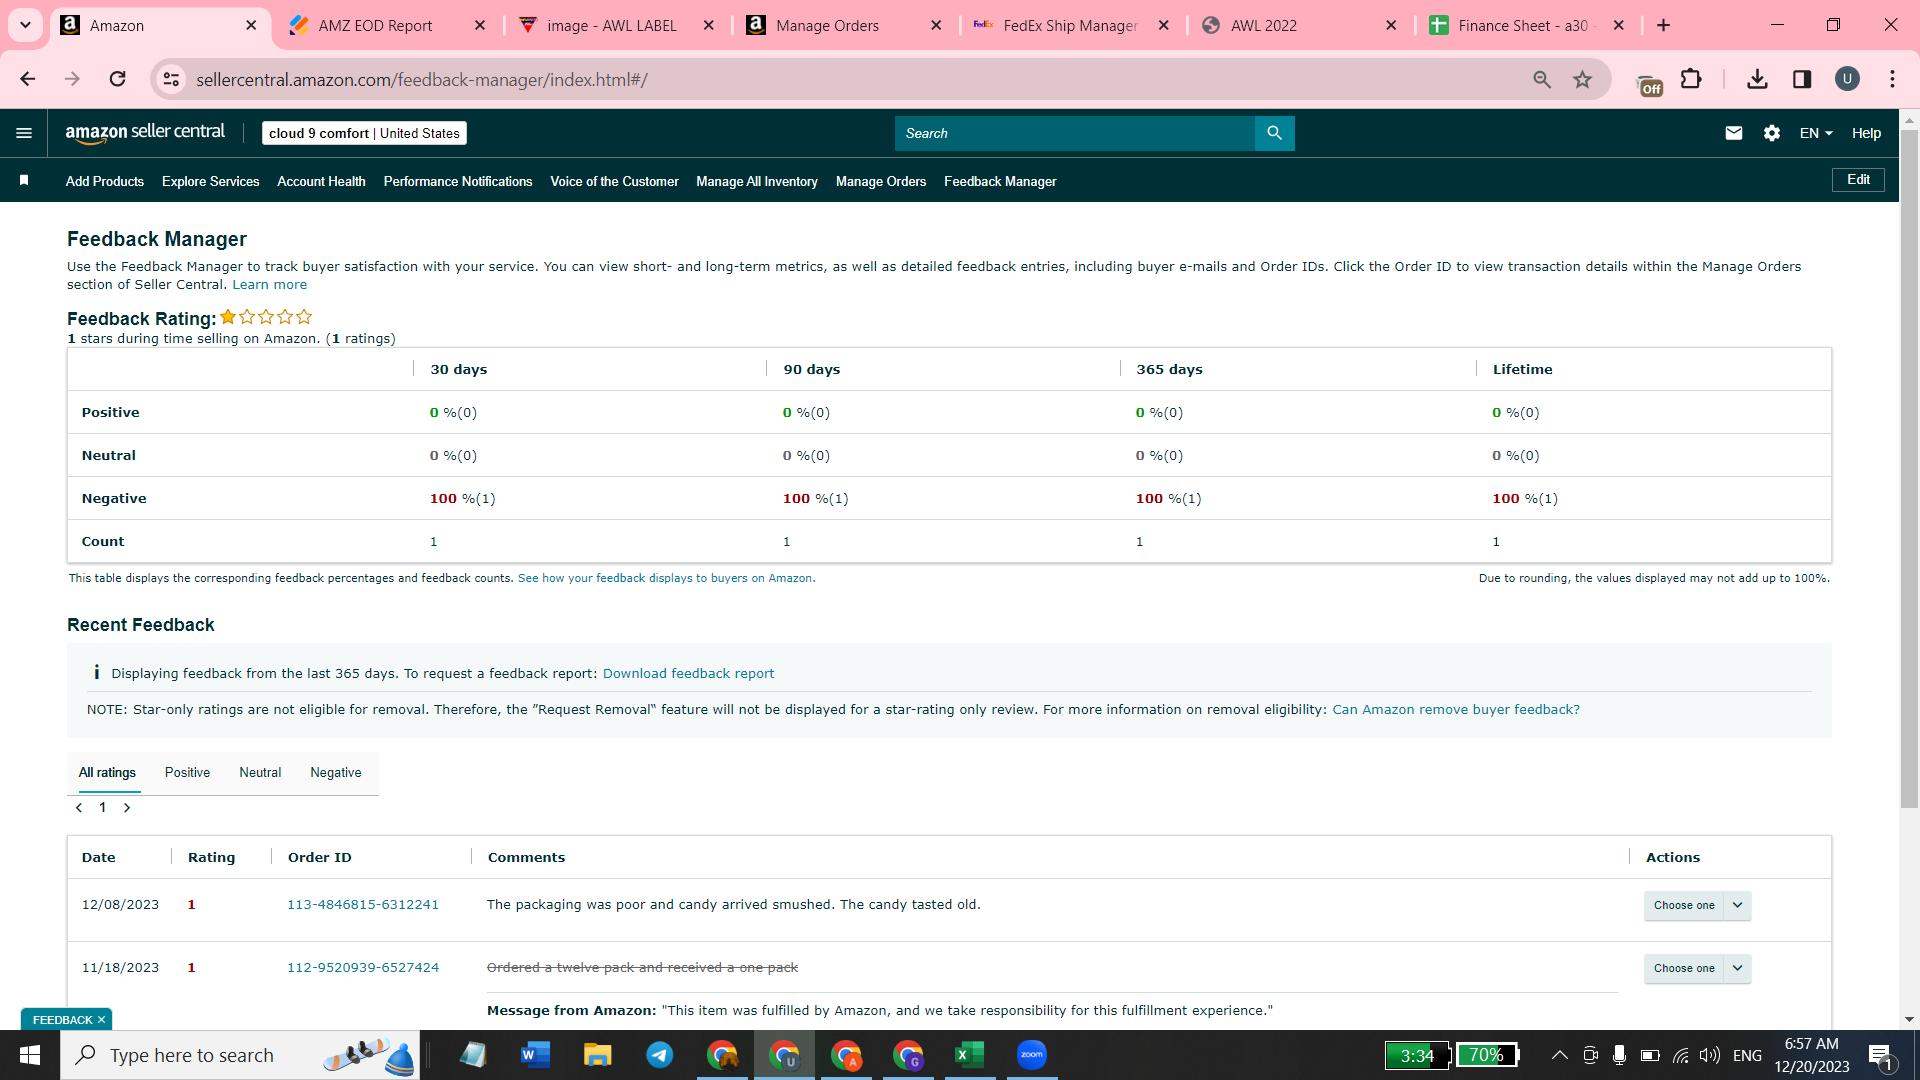
Task: Open Choose one dropdown for 12/08/2023 feedback
Action: point(1684,905)
